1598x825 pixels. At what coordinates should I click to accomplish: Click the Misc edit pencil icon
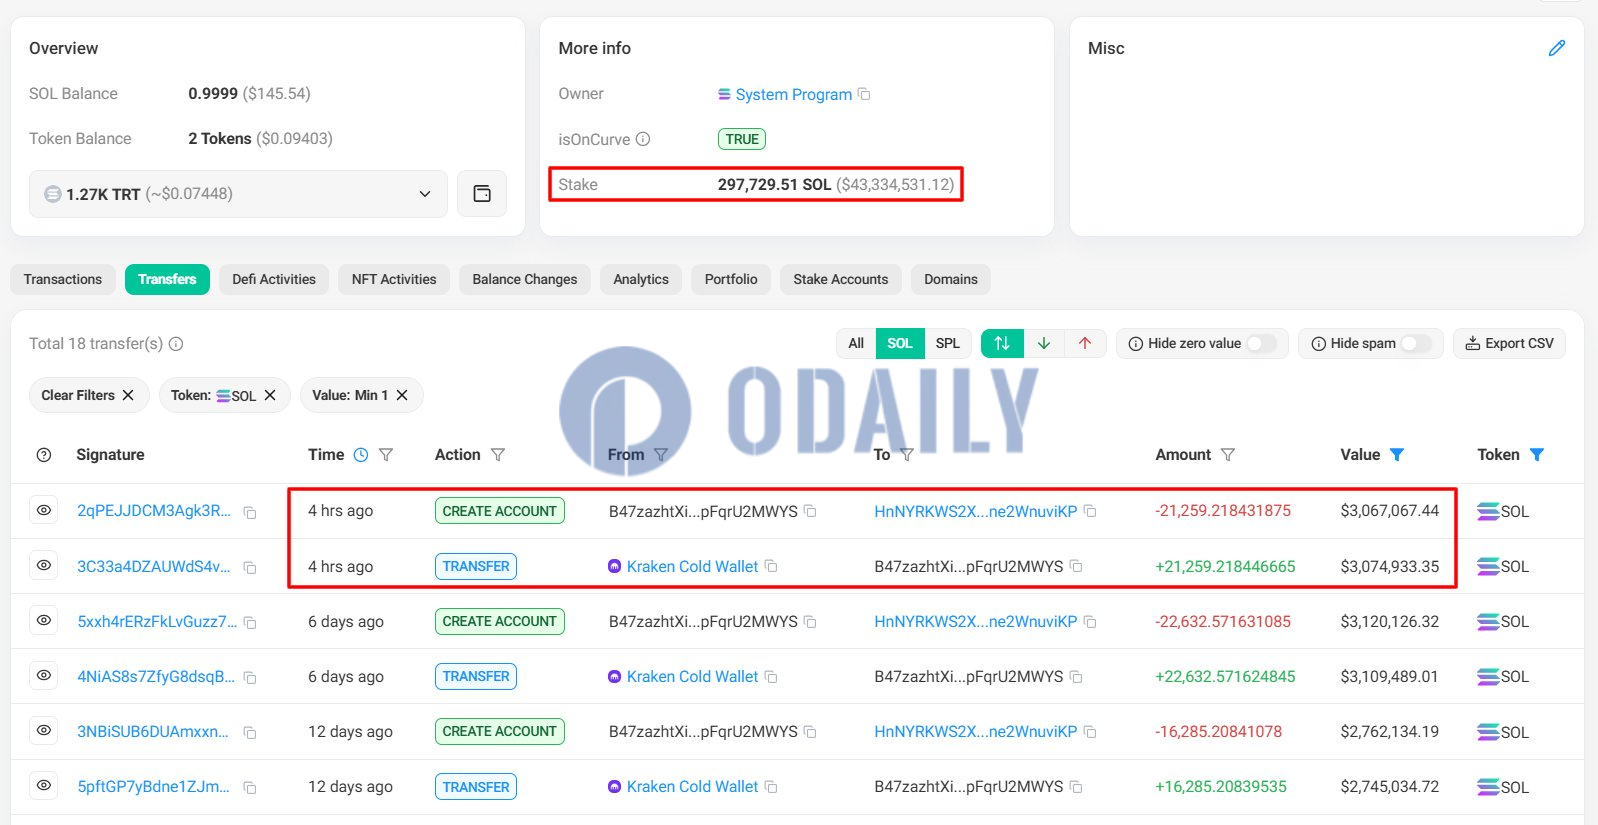(1556, 48)
